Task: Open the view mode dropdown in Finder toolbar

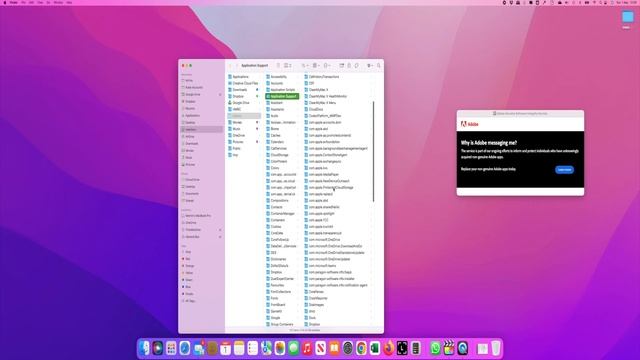Action: tap(288, 65)
